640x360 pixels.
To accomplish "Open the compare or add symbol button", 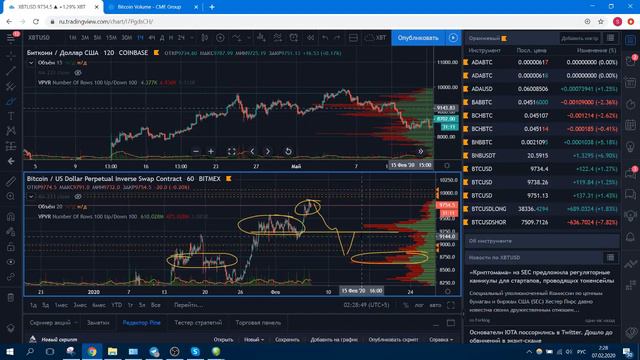I will (x=220, y=38).
